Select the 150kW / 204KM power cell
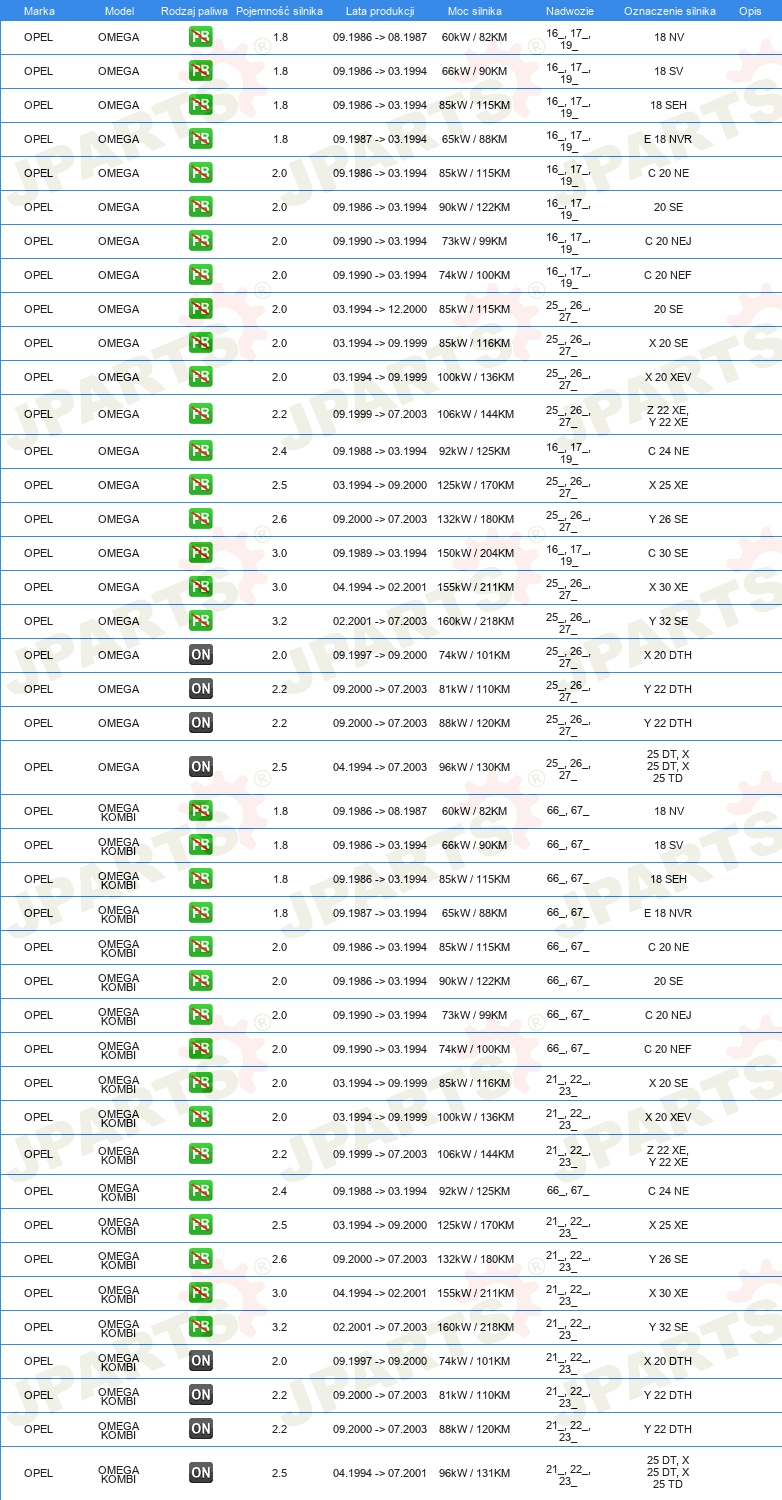This screenshot has height=1500, width=782. (475, 554)
